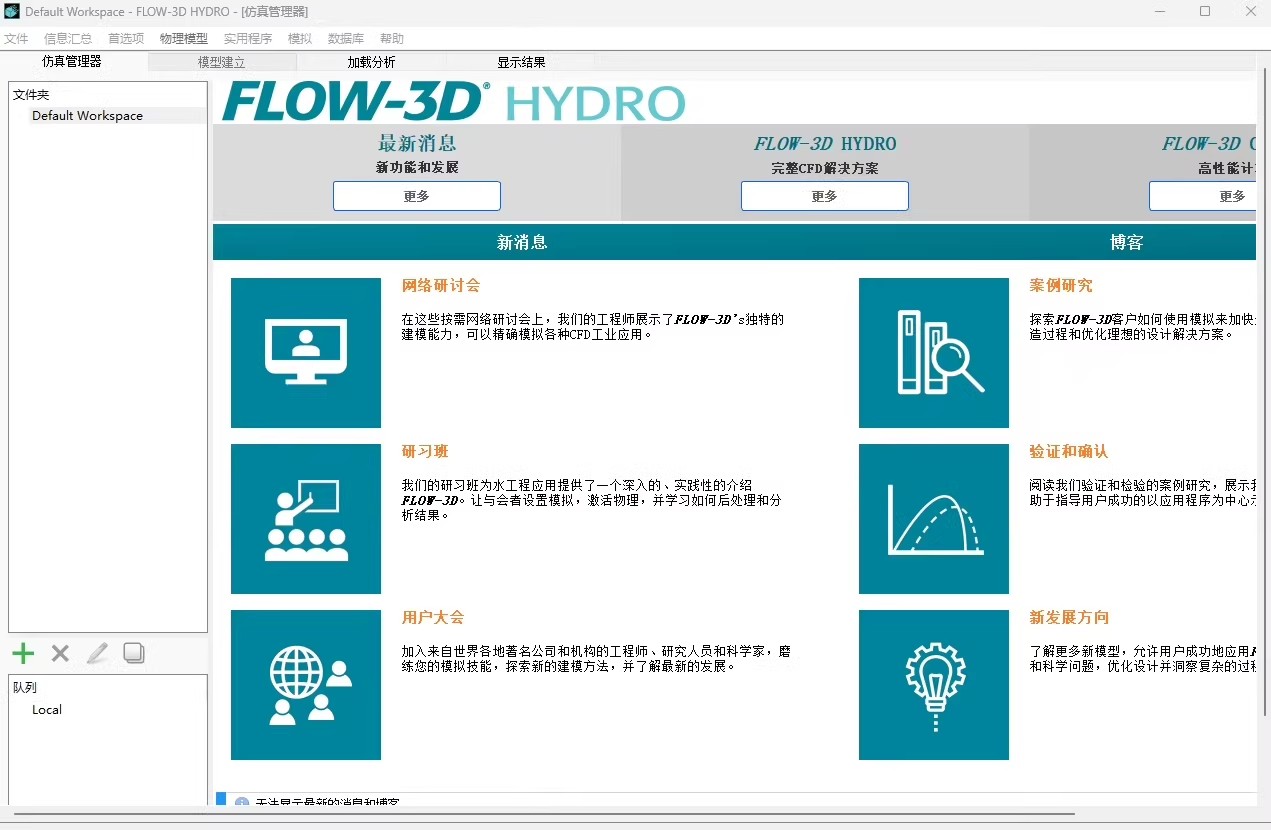Click the horizontal scrollbar at window bottom
The height and width of the screenshot is (830, 1271).
pyautogui.click(x=545, y=815)
